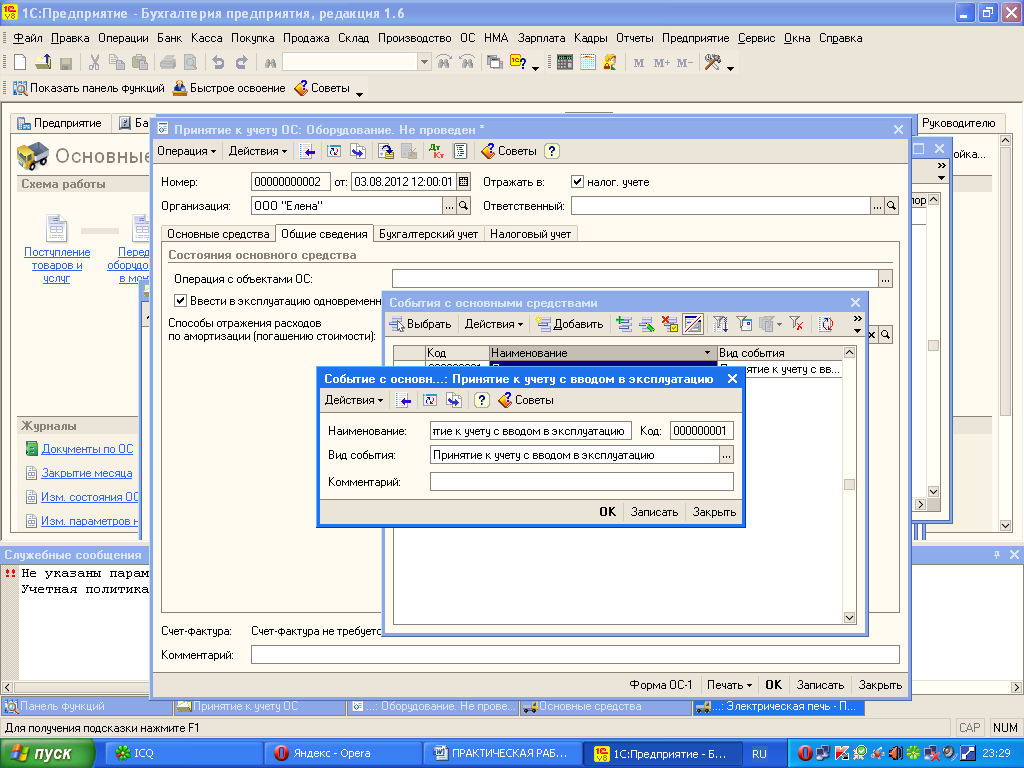
Task: Click the reread icon in event dialog toolbar
Action: [x=430, y=400]
